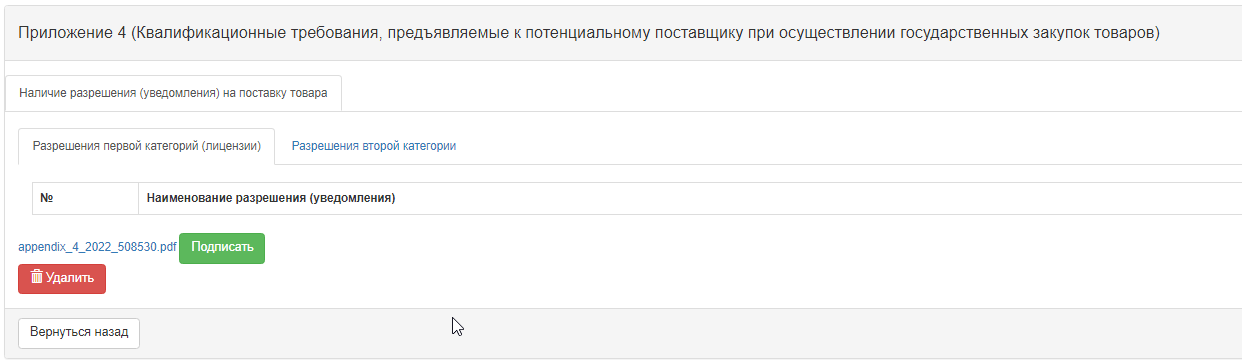This screenshot has height=360, width=1242.
Task: Click the Приложение 4 text in heading
Action: point(73,33)
